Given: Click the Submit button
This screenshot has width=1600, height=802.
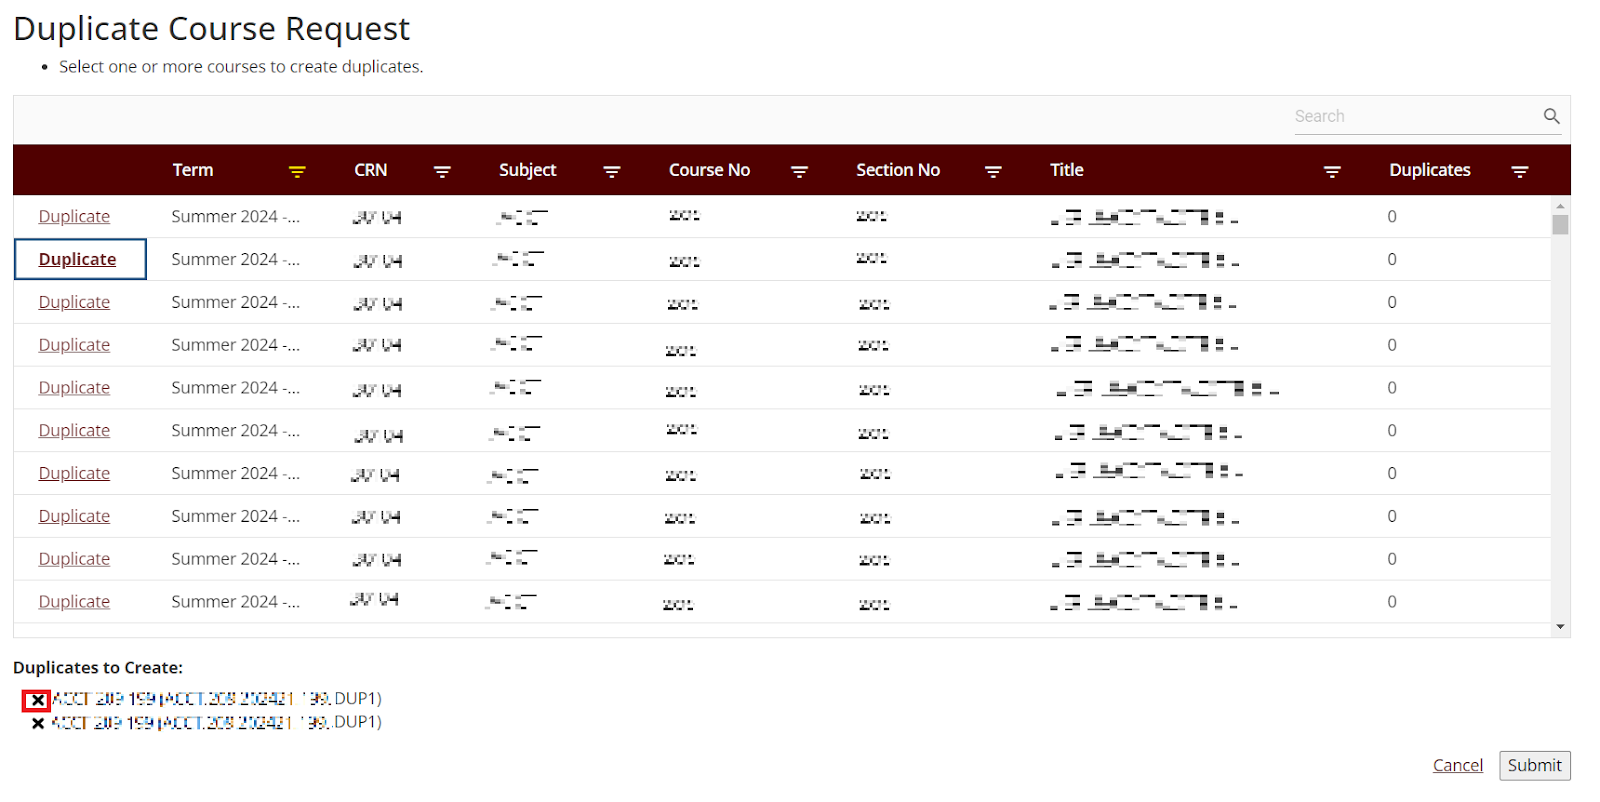Looking at the screenshot, I should (x=1534, y=765).
